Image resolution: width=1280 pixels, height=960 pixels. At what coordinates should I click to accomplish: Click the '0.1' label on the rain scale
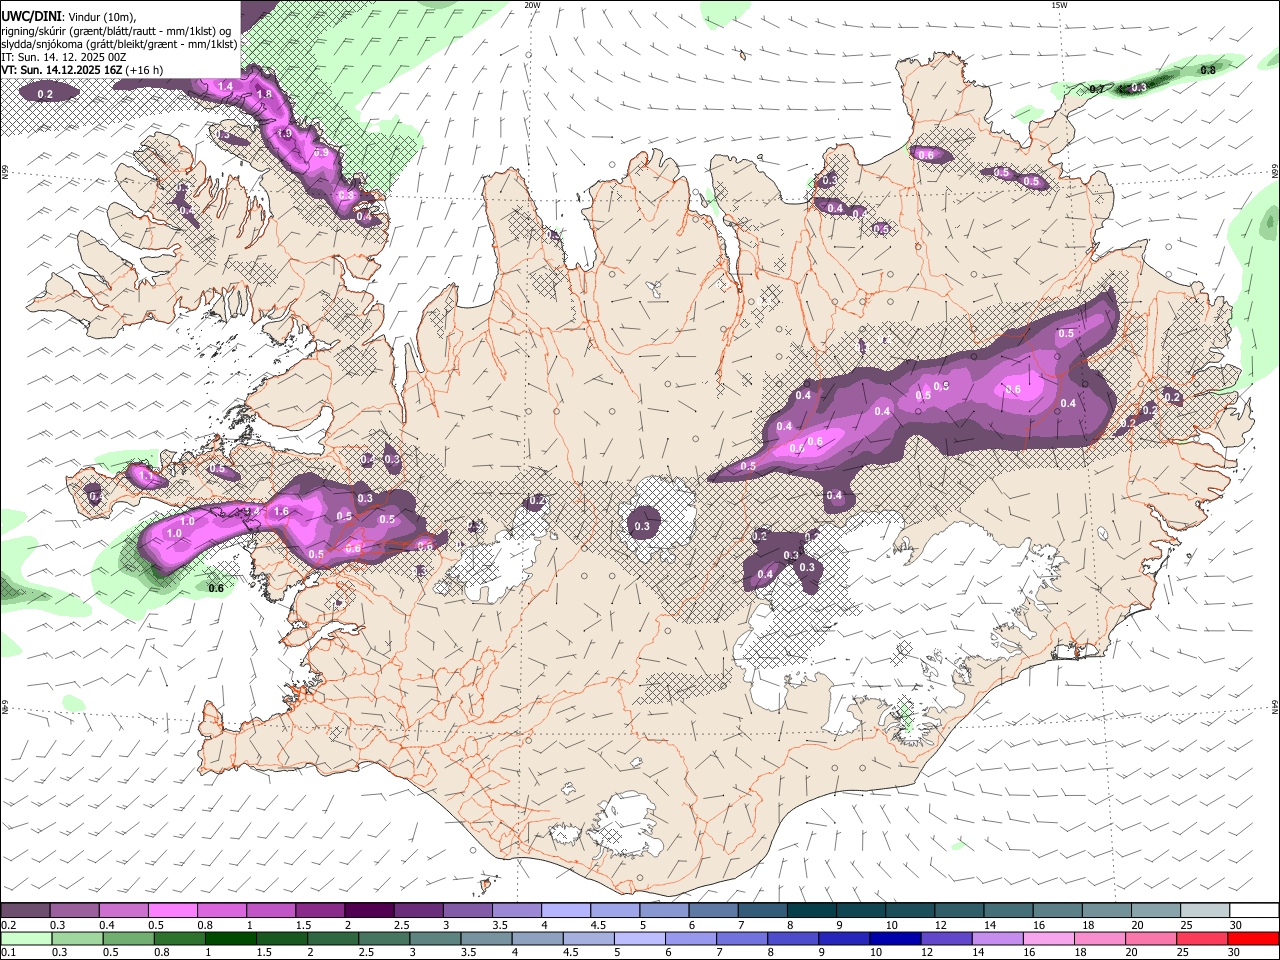click(9, 953)
